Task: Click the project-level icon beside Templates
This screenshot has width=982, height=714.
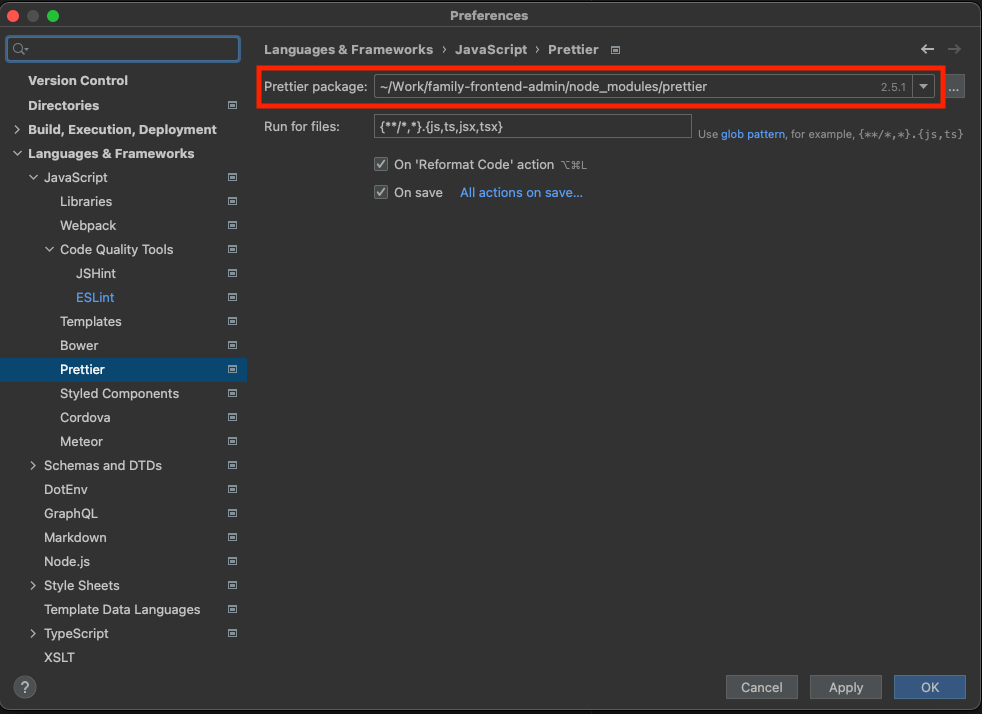Action: [232, 321]
